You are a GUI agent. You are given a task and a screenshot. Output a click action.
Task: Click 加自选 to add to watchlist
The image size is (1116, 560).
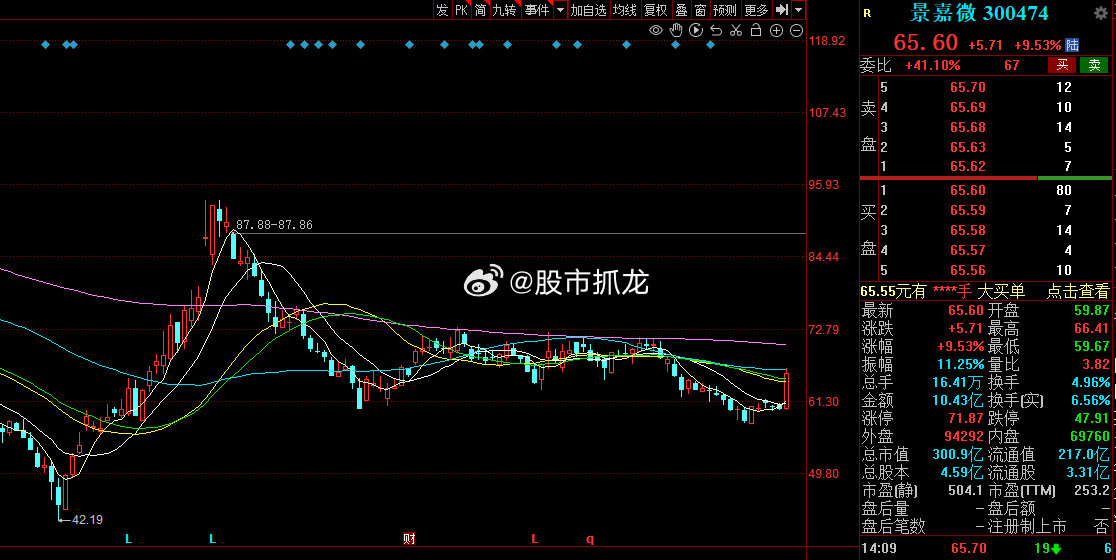tap(588, 9)
